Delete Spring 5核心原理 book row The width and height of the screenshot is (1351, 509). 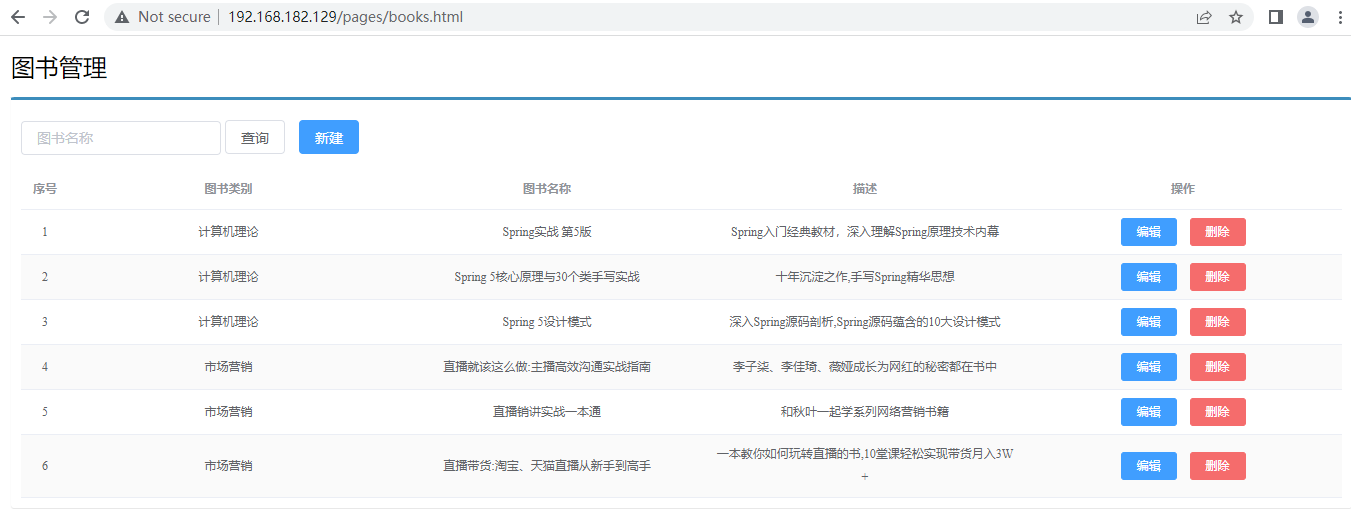point(1217,277)
